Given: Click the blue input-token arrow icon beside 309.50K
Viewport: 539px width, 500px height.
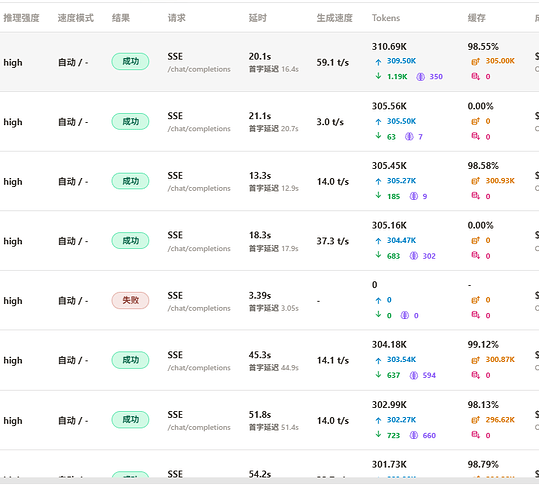Looking at the screenshot, I should [378, 62].
